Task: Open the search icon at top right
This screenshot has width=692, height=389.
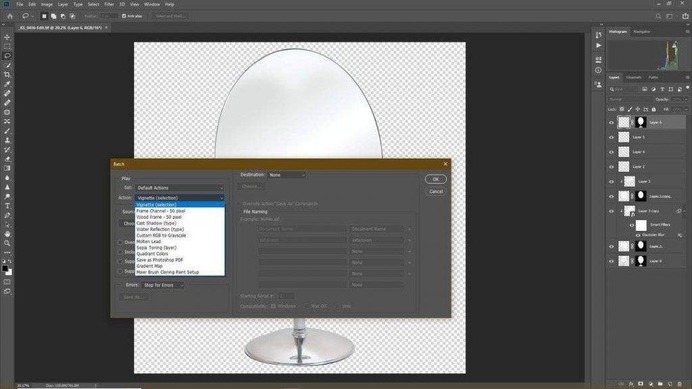Action: click(x=658, y=16)
